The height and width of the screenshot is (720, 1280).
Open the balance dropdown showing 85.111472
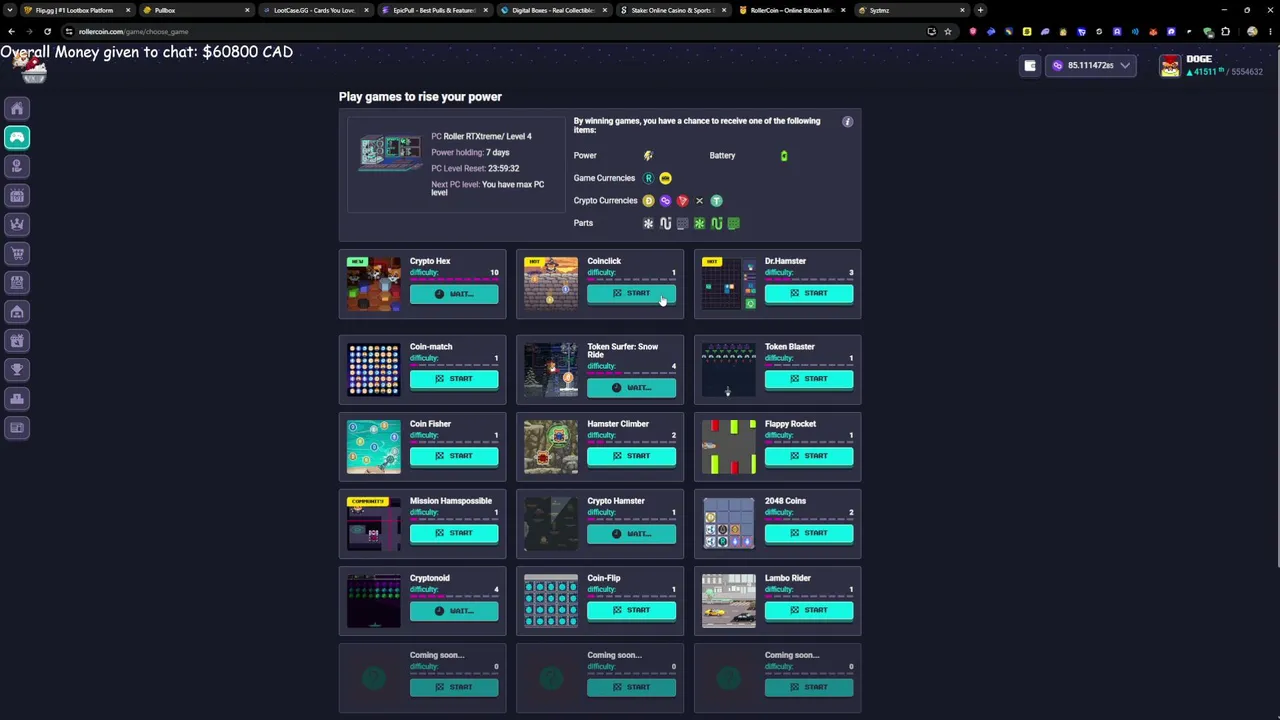tap(1091, 66)
